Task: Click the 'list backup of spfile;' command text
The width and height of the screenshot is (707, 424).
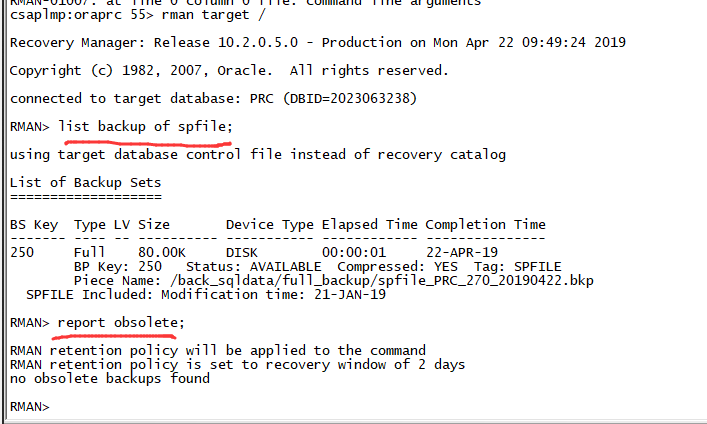Action: (145, 127)
